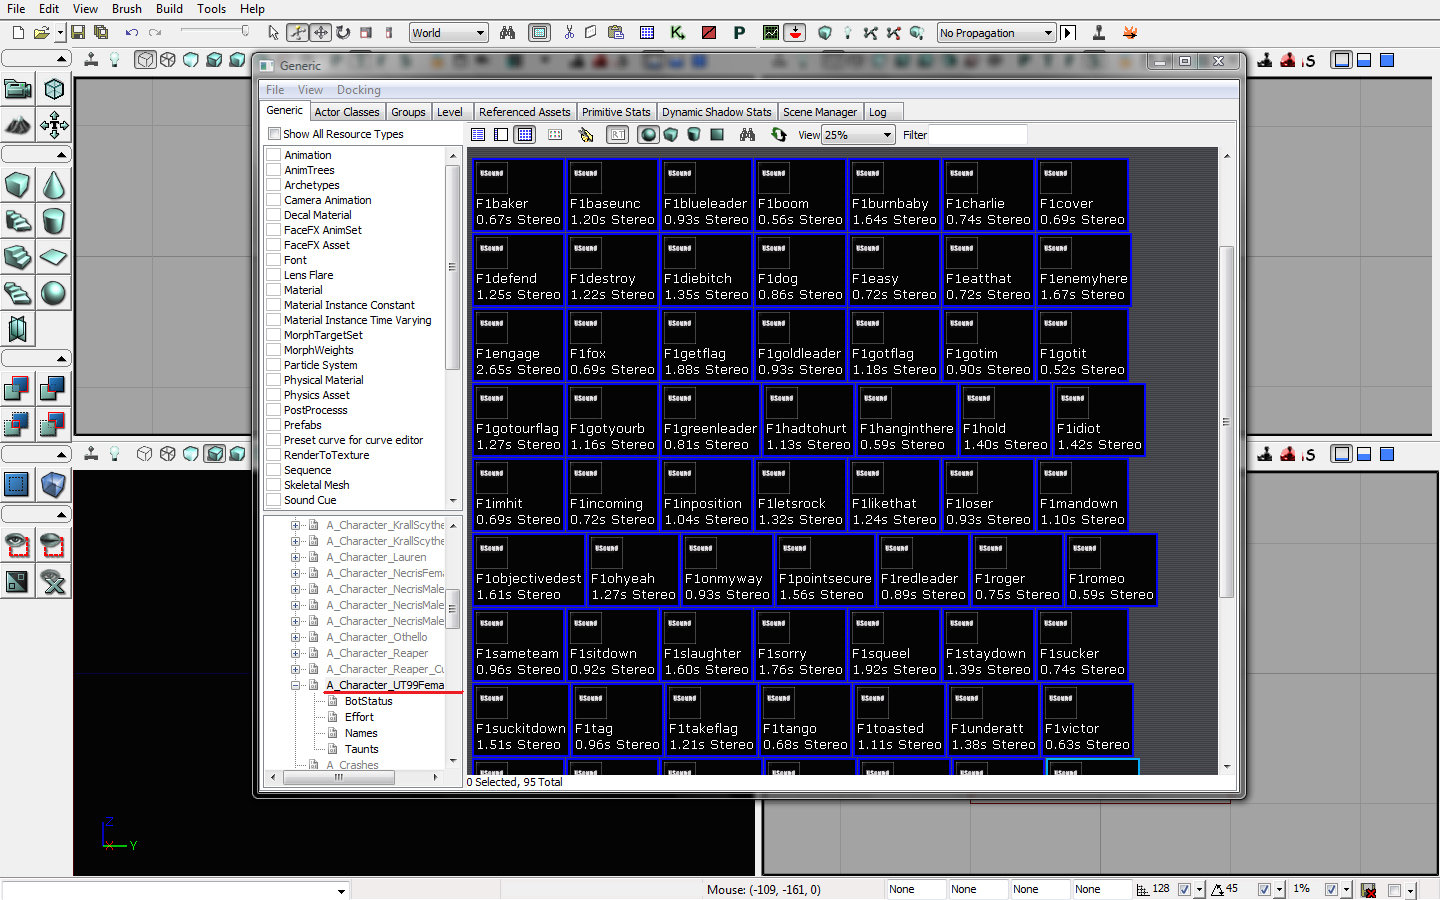Open the Build menu

[169, 9]
